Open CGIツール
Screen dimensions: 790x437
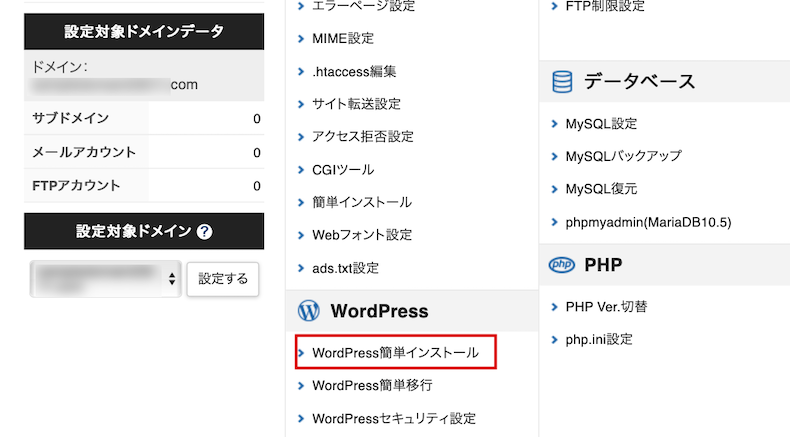pos(343,170)
